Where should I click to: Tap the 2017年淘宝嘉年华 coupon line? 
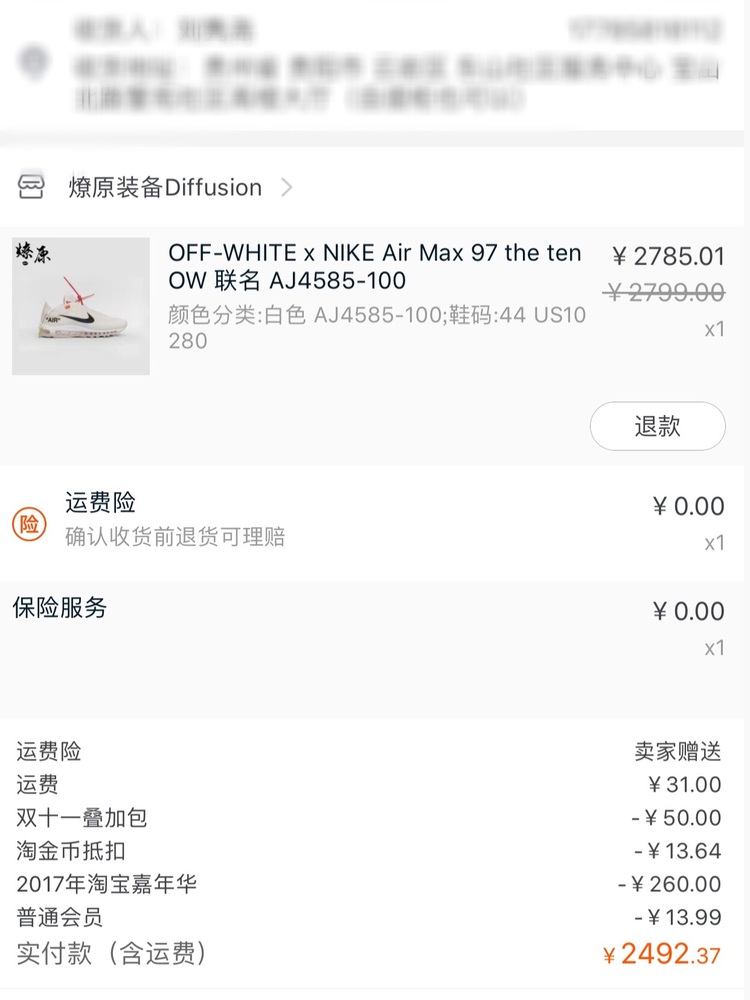(369, 884)
